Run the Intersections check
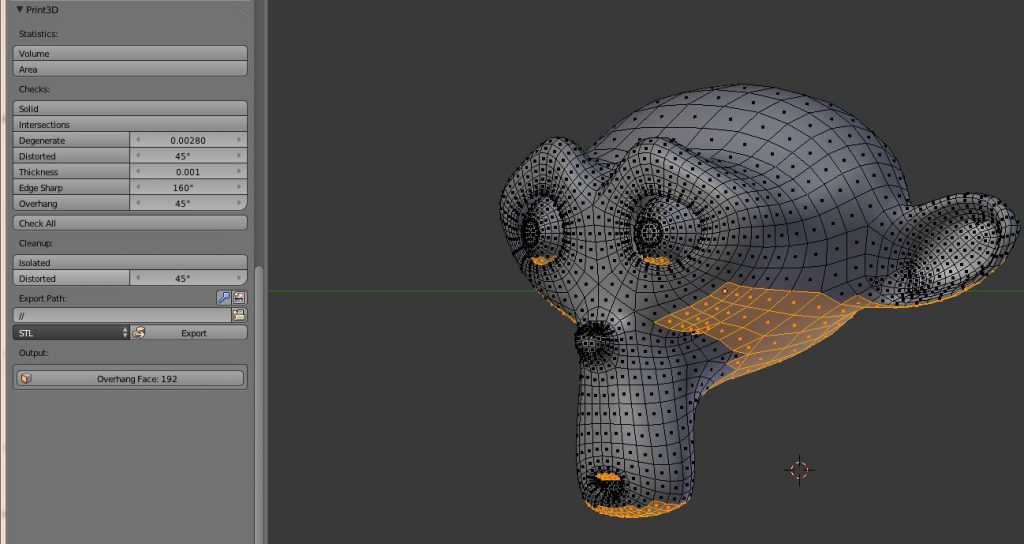The height and width of the screenshot is (544, 1024). click(x=130, y=124)
